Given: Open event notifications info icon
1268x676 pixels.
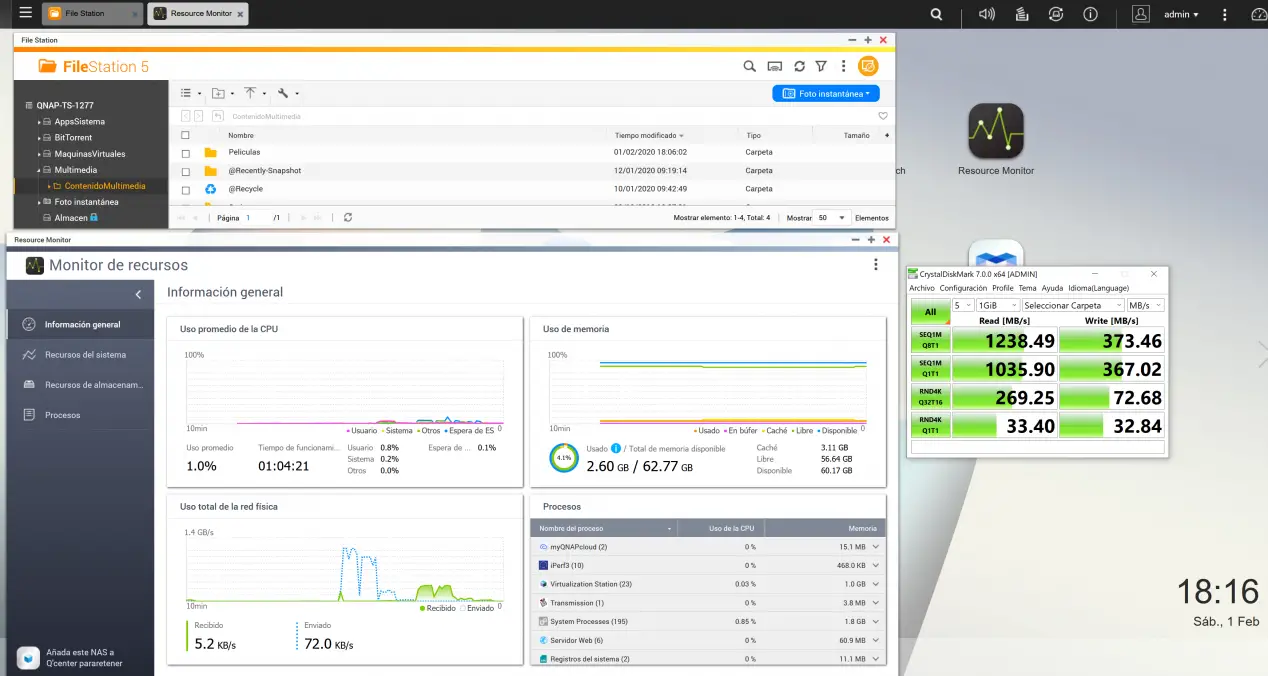Looking at the screenshot, I should pos(1090,14).
